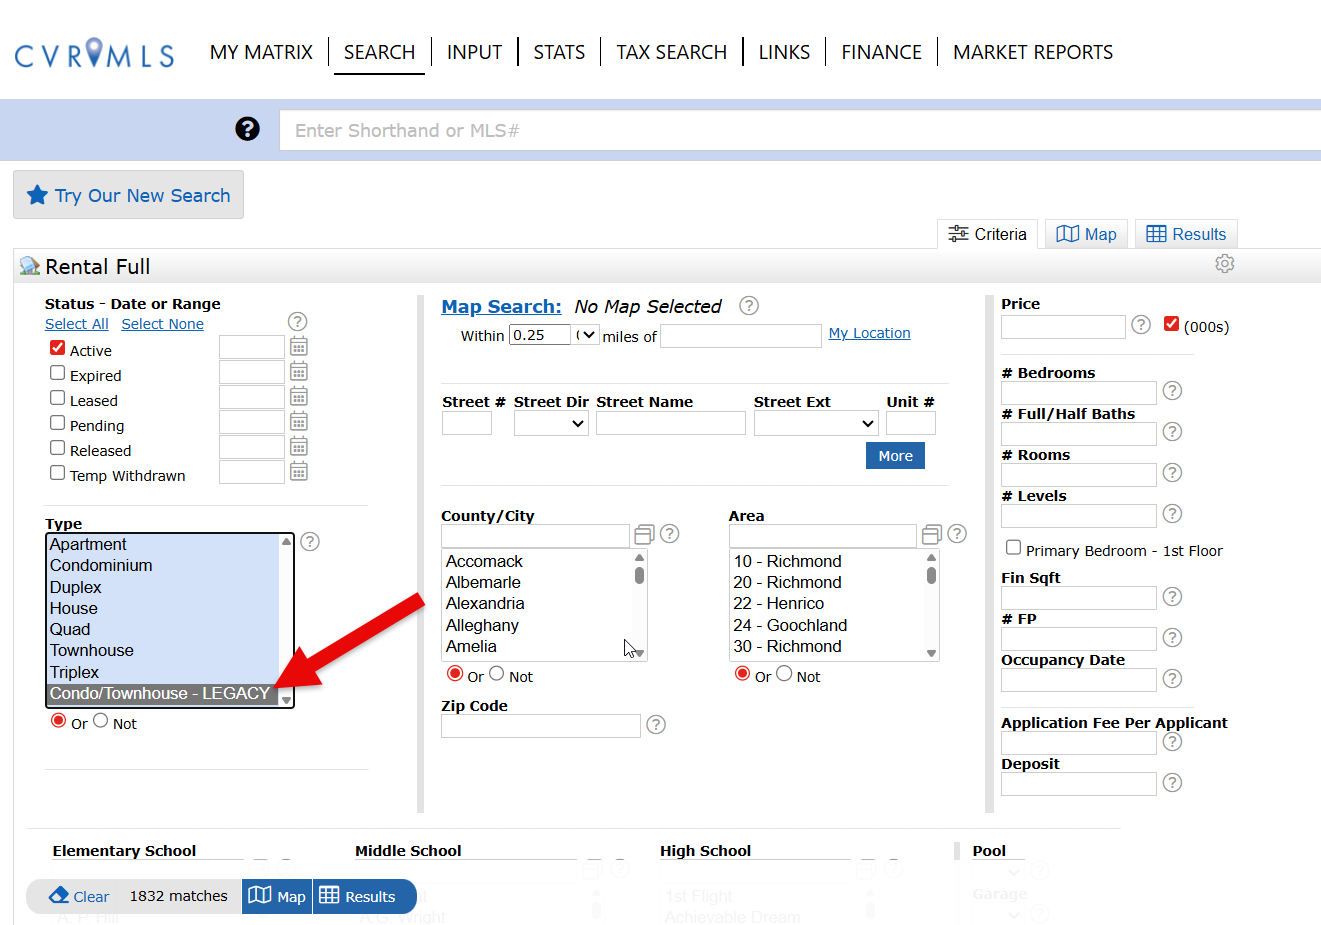Uncheck the Active status checkbox
Screen dimensions: 1321x925
pyautogui.click(x=58, y=348)
